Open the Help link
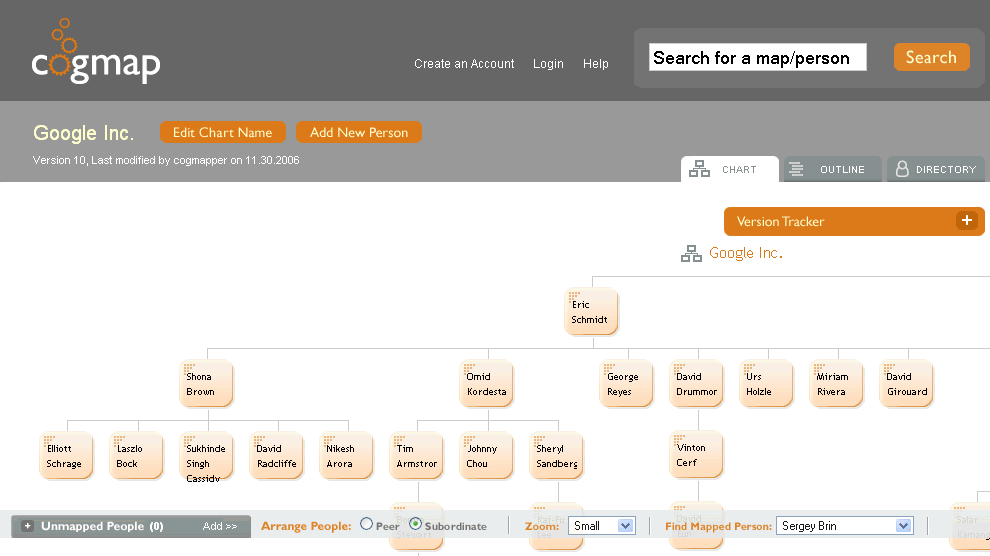Screen dimensions: 990x556 (595, 64)
